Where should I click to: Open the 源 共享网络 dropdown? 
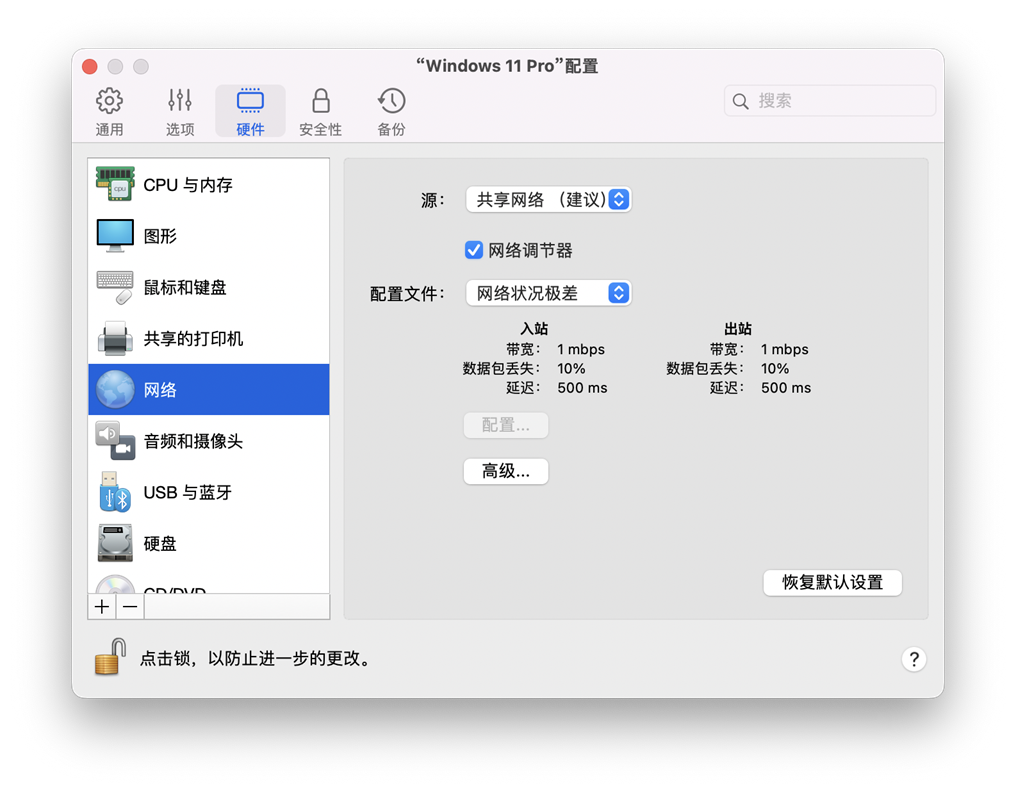pyautogui.click(x=548, y=200)
